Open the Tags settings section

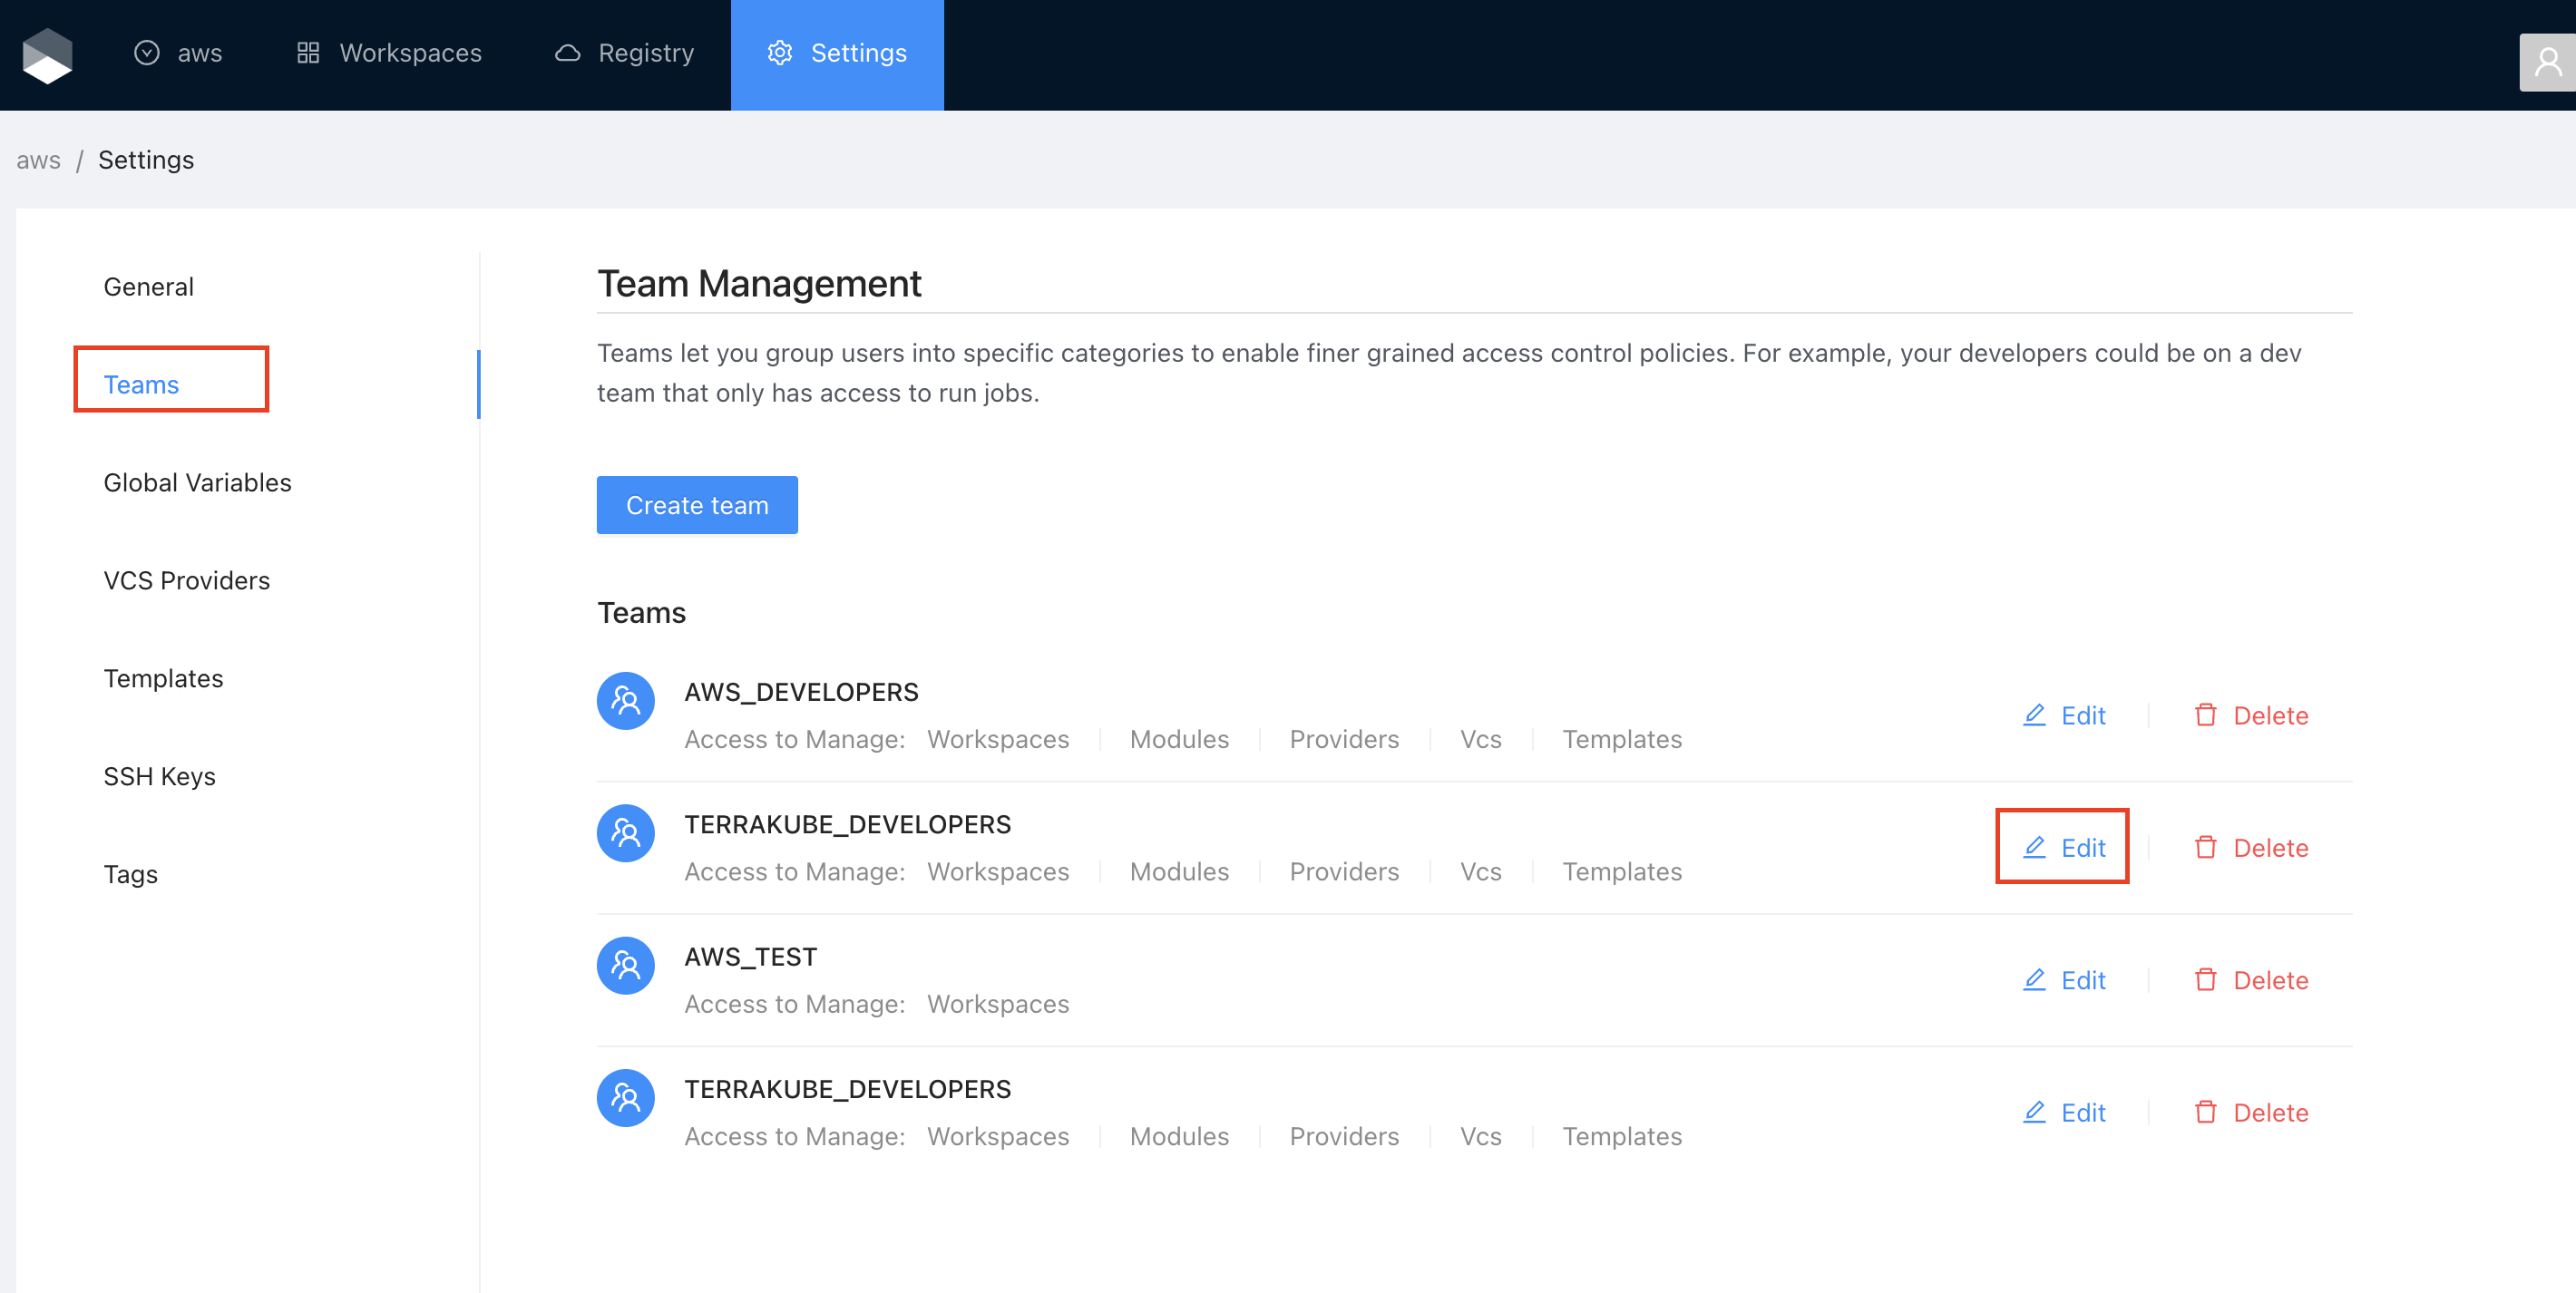pos(130,875)
